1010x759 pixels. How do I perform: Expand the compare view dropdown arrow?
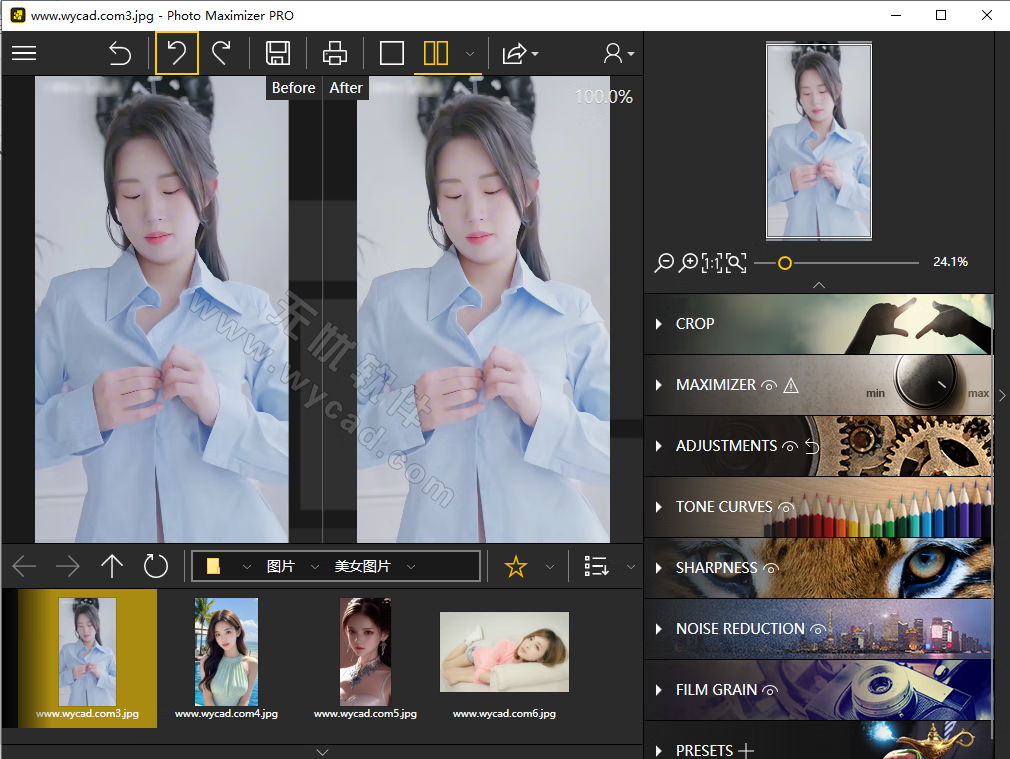(468, 53)
